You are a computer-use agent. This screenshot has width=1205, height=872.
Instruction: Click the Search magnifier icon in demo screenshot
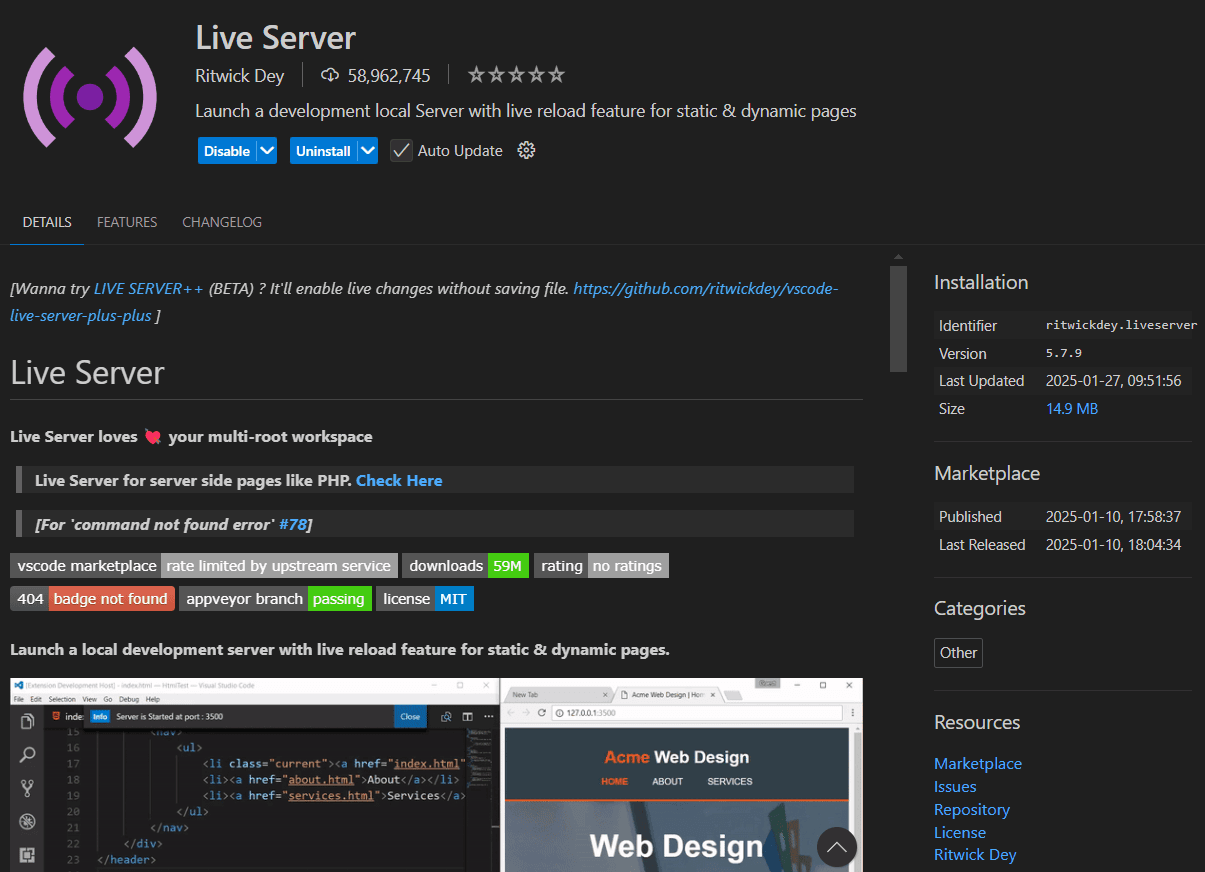pyautogui.click(x=27, y=755)
